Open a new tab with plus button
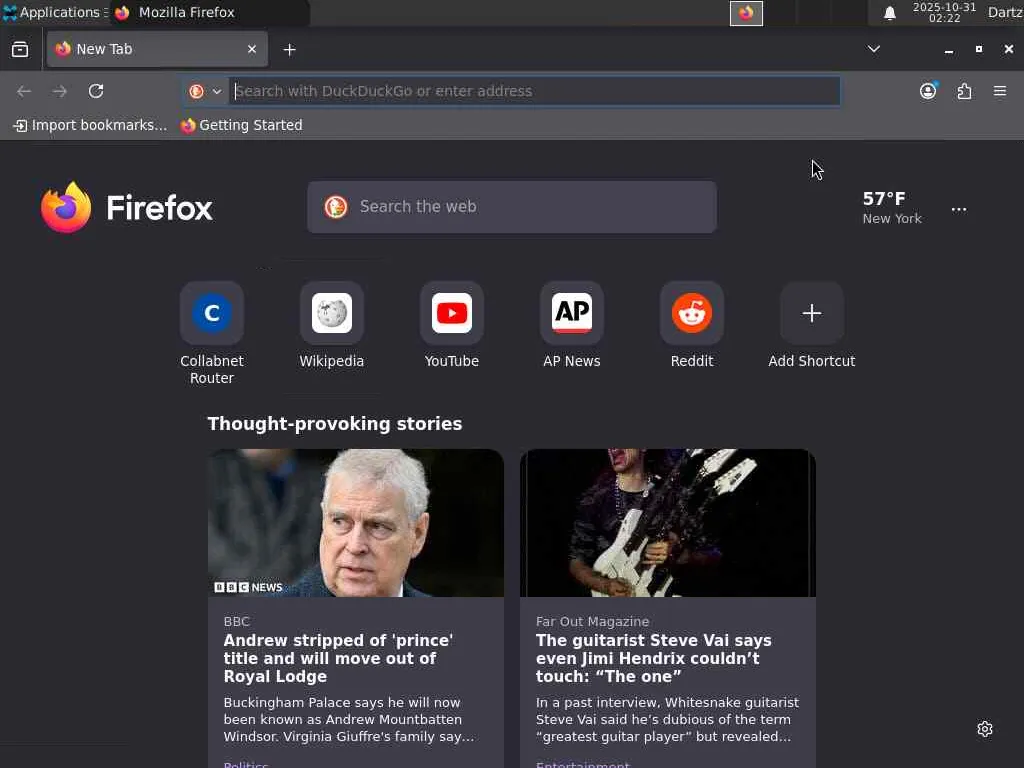The width and height of the screenshot is (1024, 768). point(289,50)
